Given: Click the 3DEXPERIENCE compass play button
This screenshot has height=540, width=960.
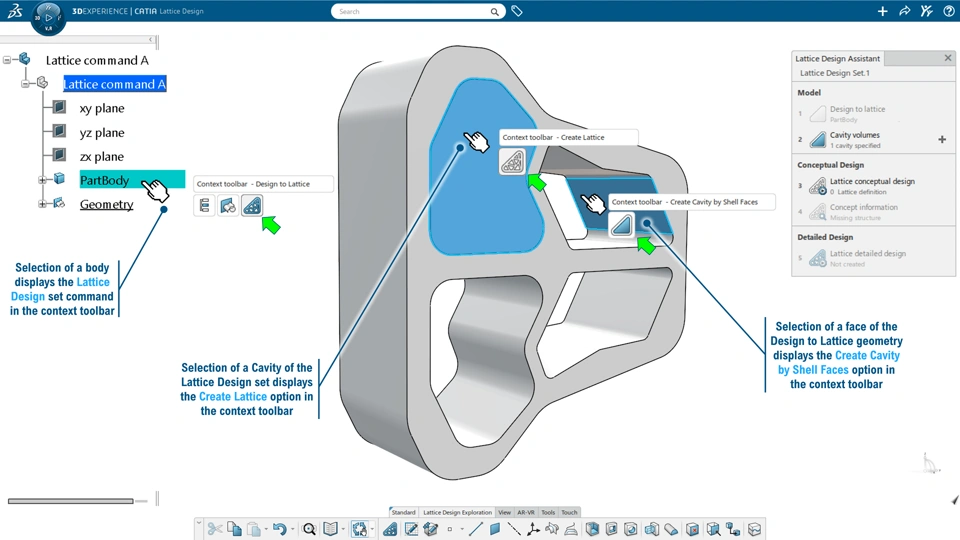Looking at the screenshot, I should (x=48, y=18).
